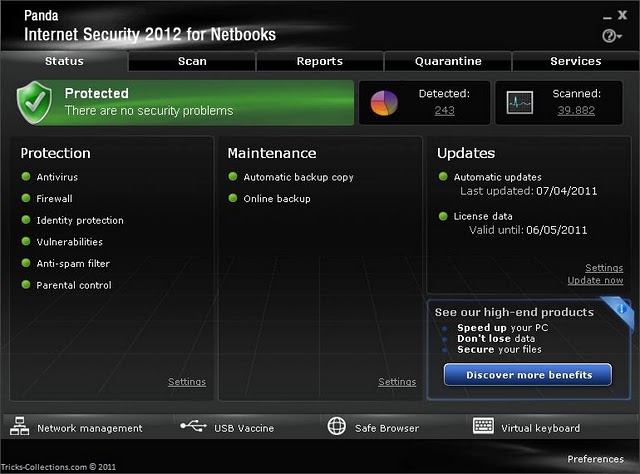Select the Firewall protection item
The width and height of the screenshot is (640, 474).
[x=54, y=199]
